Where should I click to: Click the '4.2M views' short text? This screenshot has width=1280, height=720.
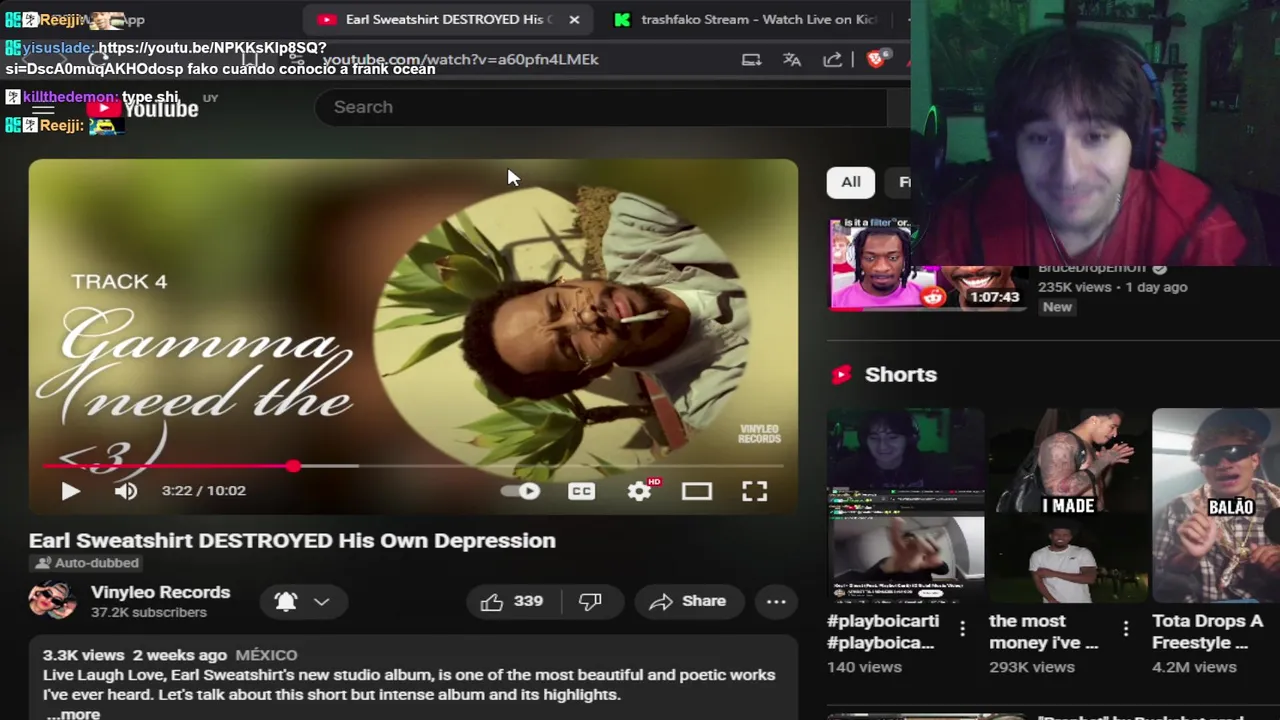click(1194, 667)
